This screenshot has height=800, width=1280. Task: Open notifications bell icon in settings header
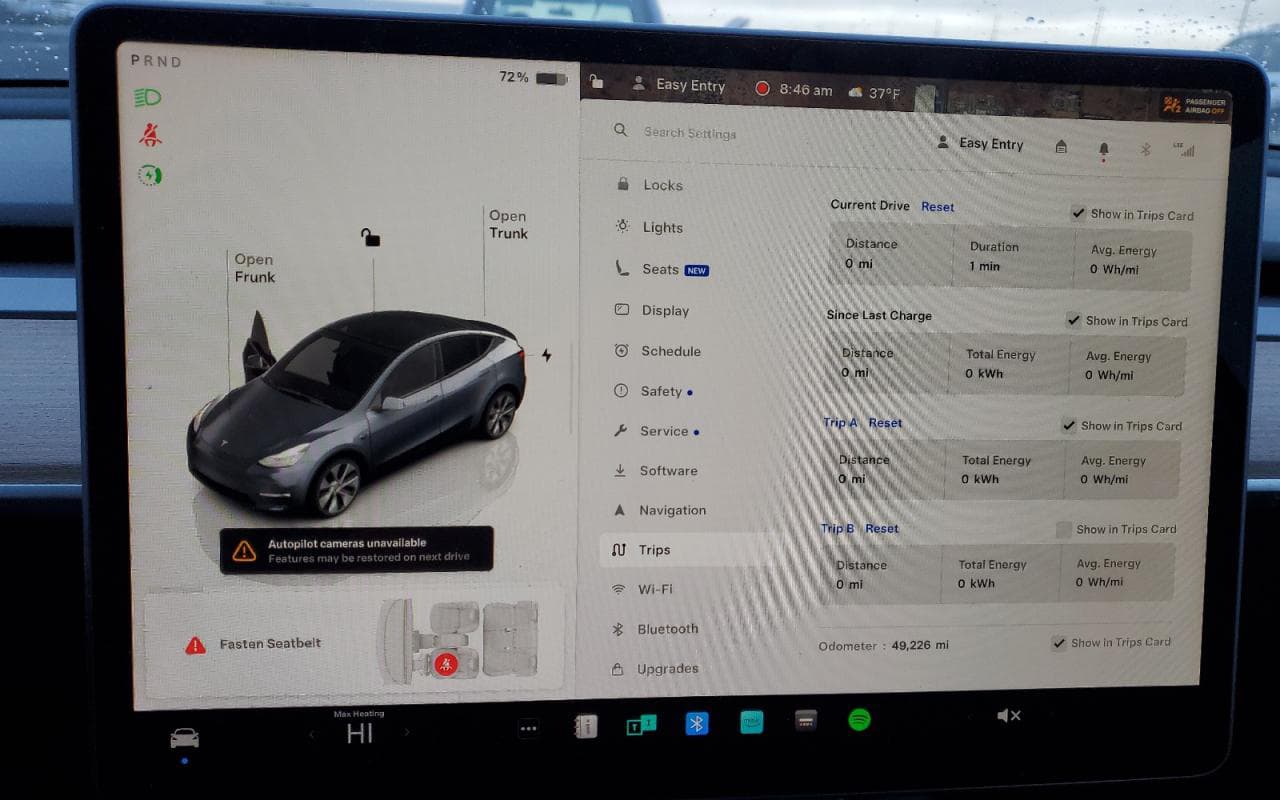point(1104,149)
